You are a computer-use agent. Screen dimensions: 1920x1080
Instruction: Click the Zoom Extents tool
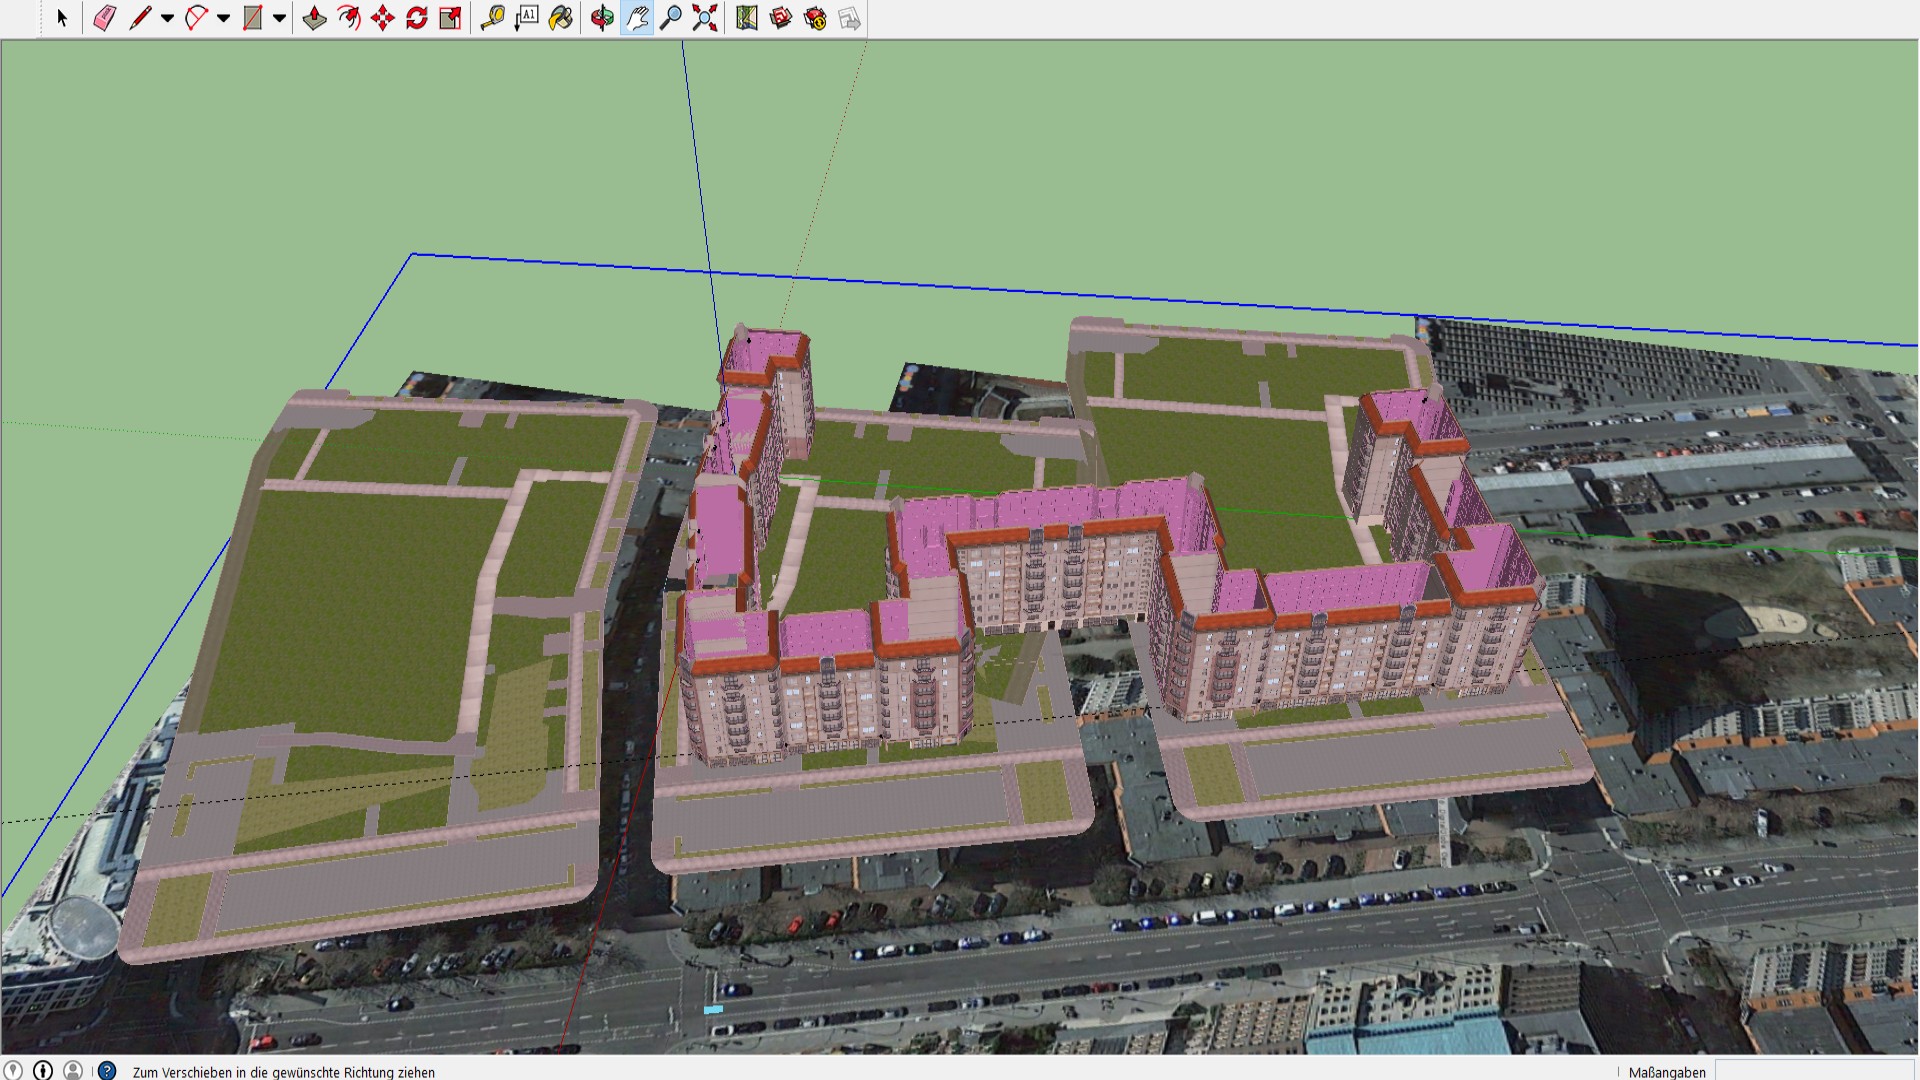click(705, 18)
